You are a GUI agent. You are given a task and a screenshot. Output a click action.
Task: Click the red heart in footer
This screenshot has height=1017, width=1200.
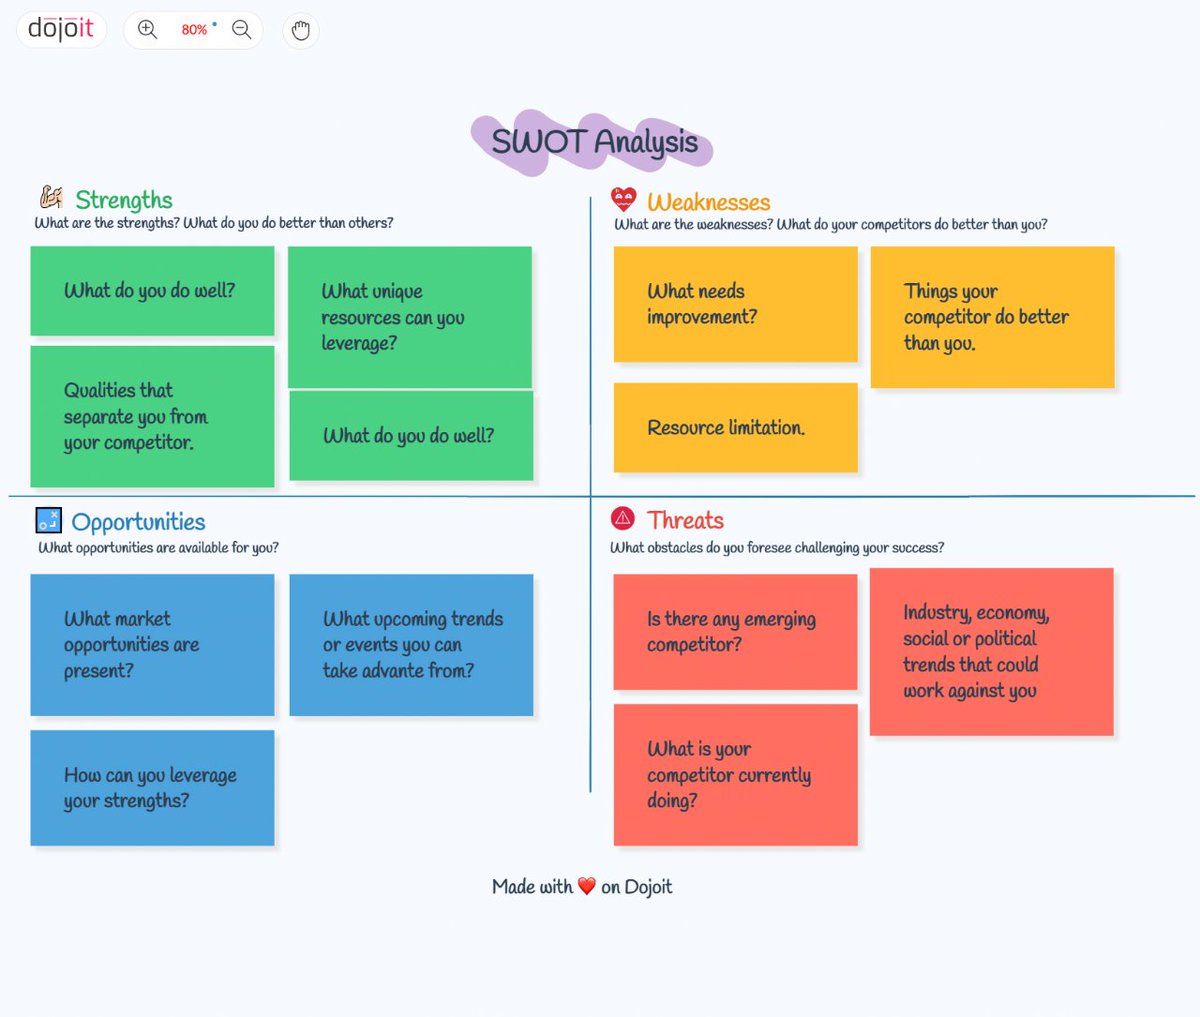[587, 886]
